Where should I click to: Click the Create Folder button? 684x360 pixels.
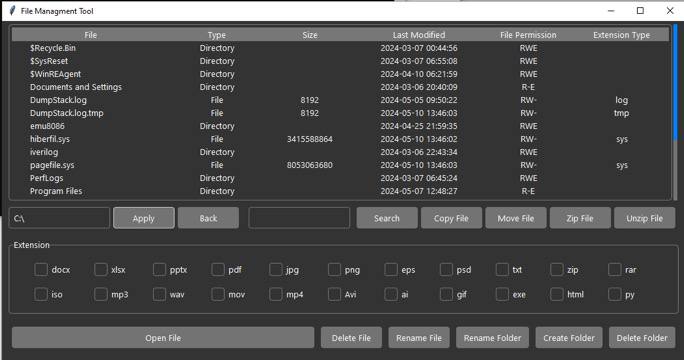point(569,338)
